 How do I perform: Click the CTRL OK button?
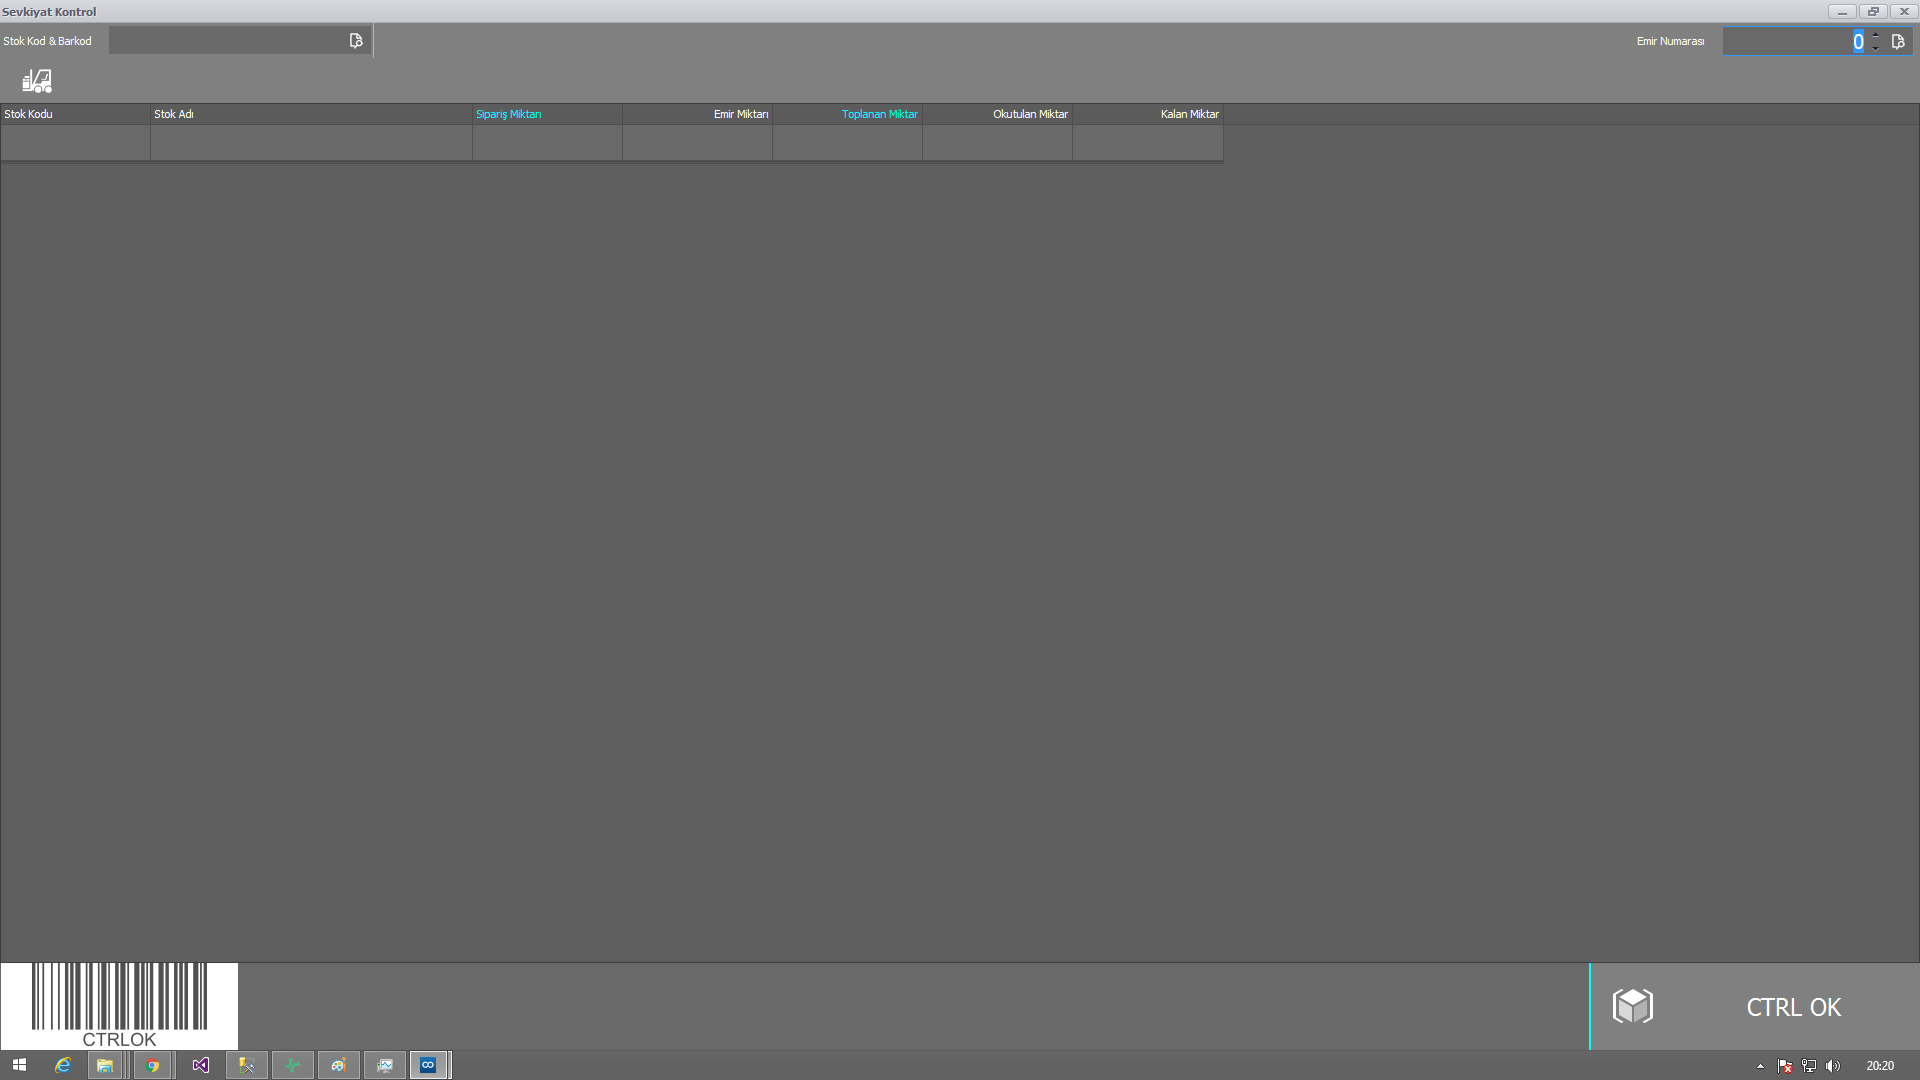click(x=1755, y=1006)
